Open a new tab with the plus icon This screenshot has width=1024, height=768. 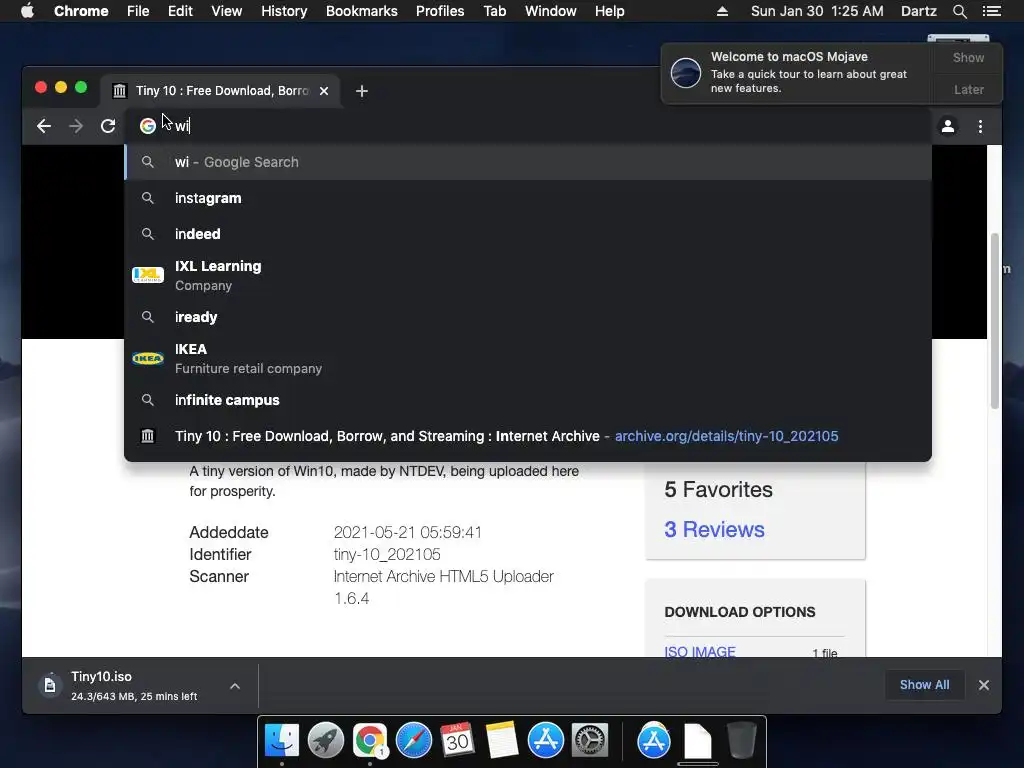click(x=362, y=91)
